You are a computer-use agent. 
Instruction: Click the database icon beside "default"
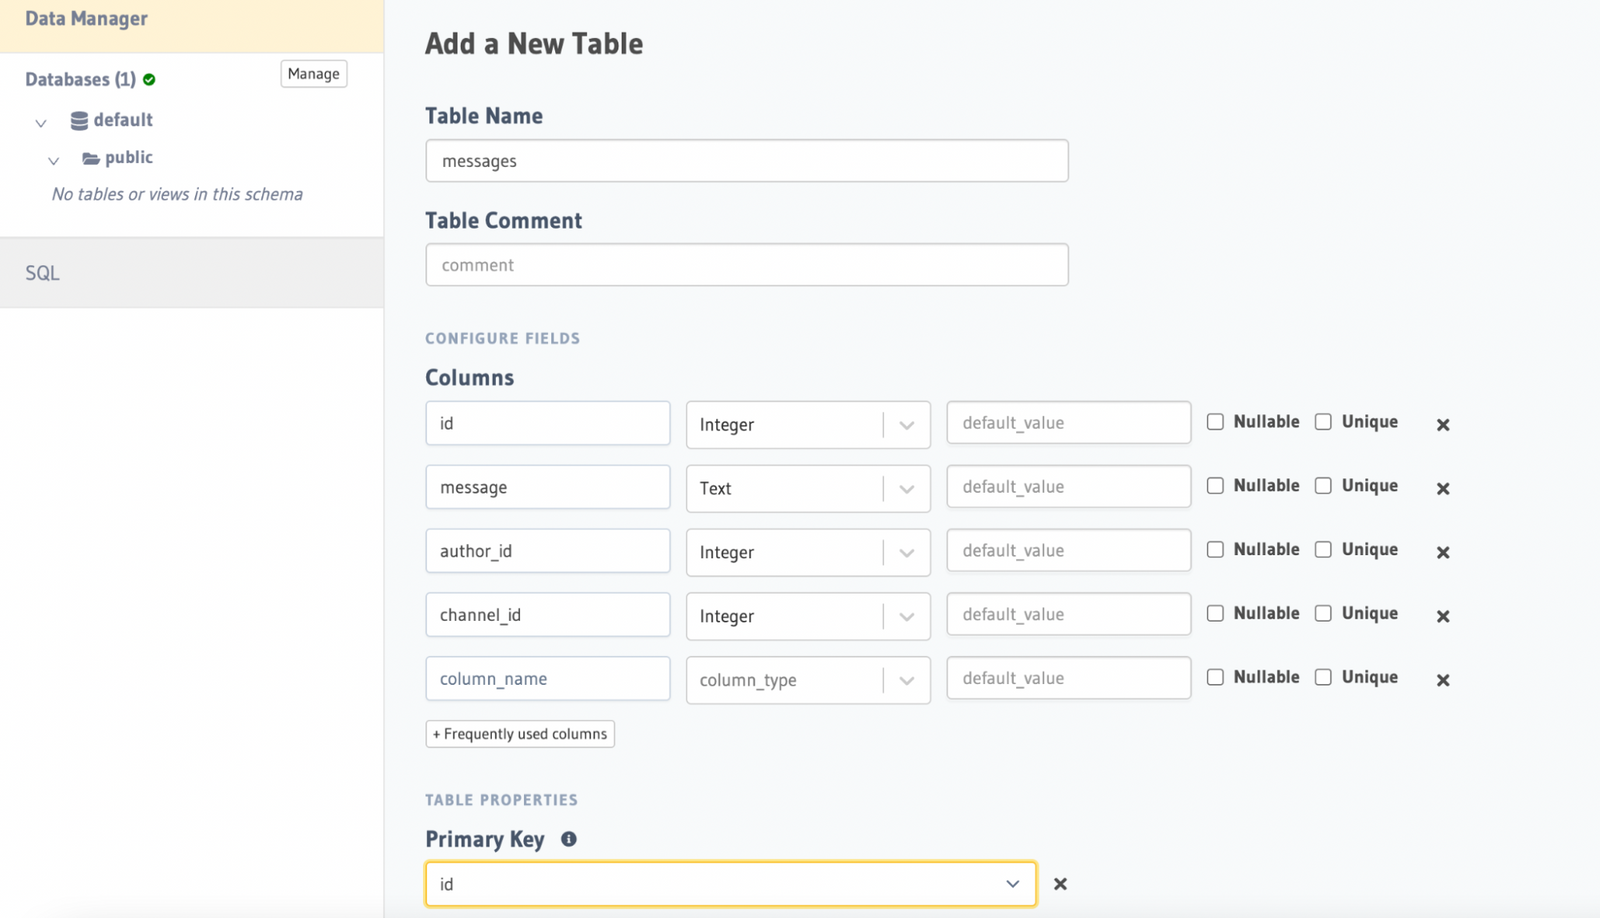click(78, 120)
